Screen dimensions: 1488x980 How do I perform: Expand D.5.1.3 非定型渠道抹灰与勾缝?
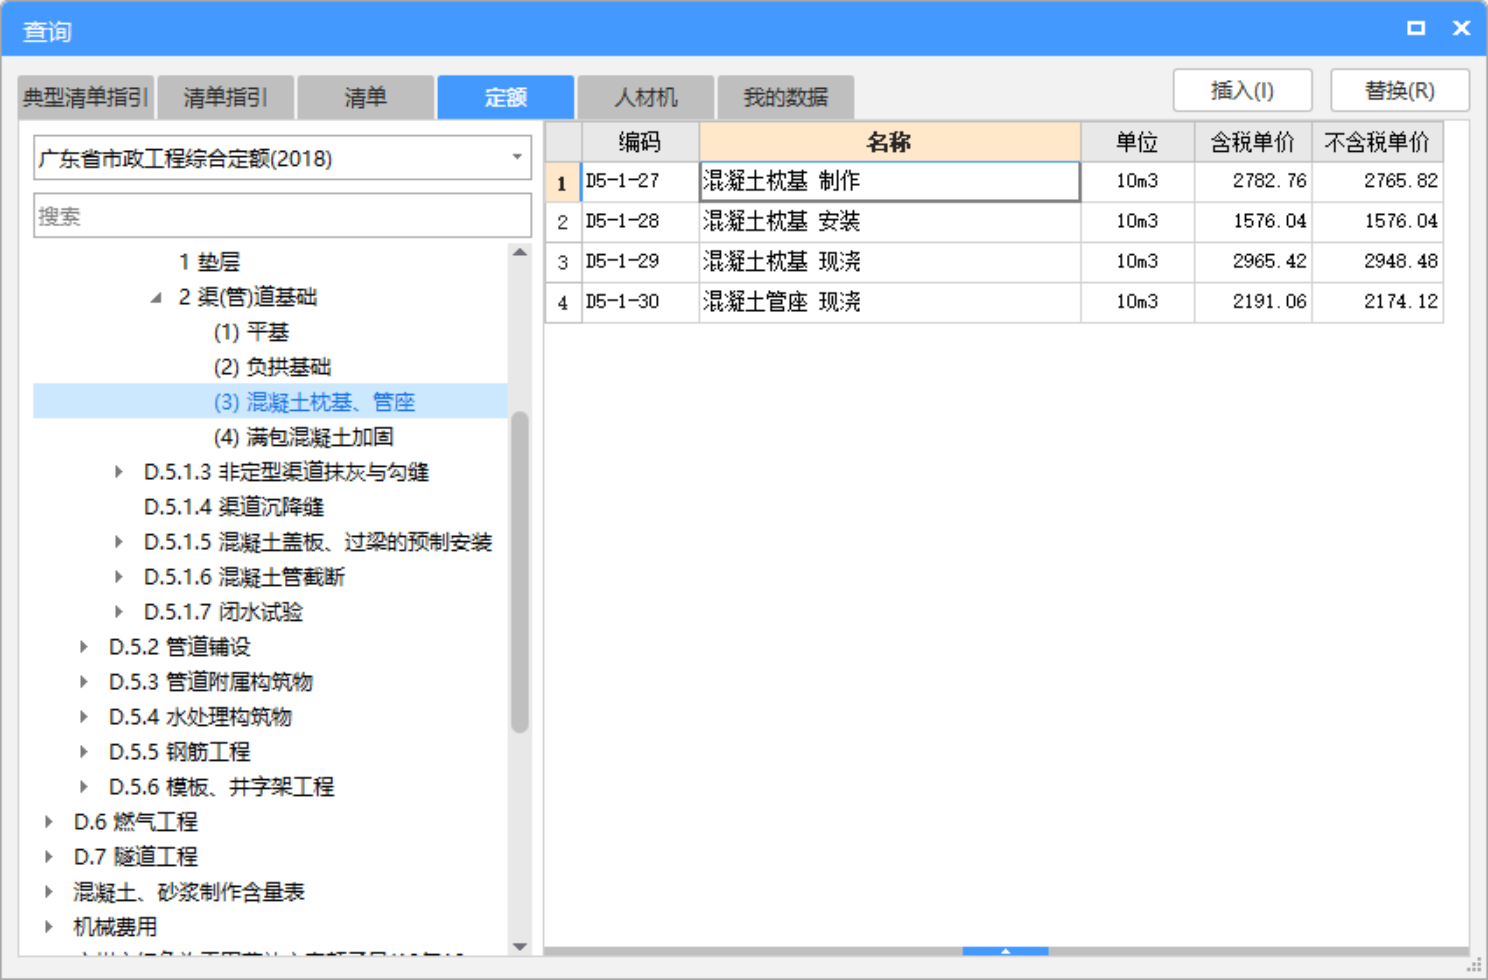[x=119, y=472]
